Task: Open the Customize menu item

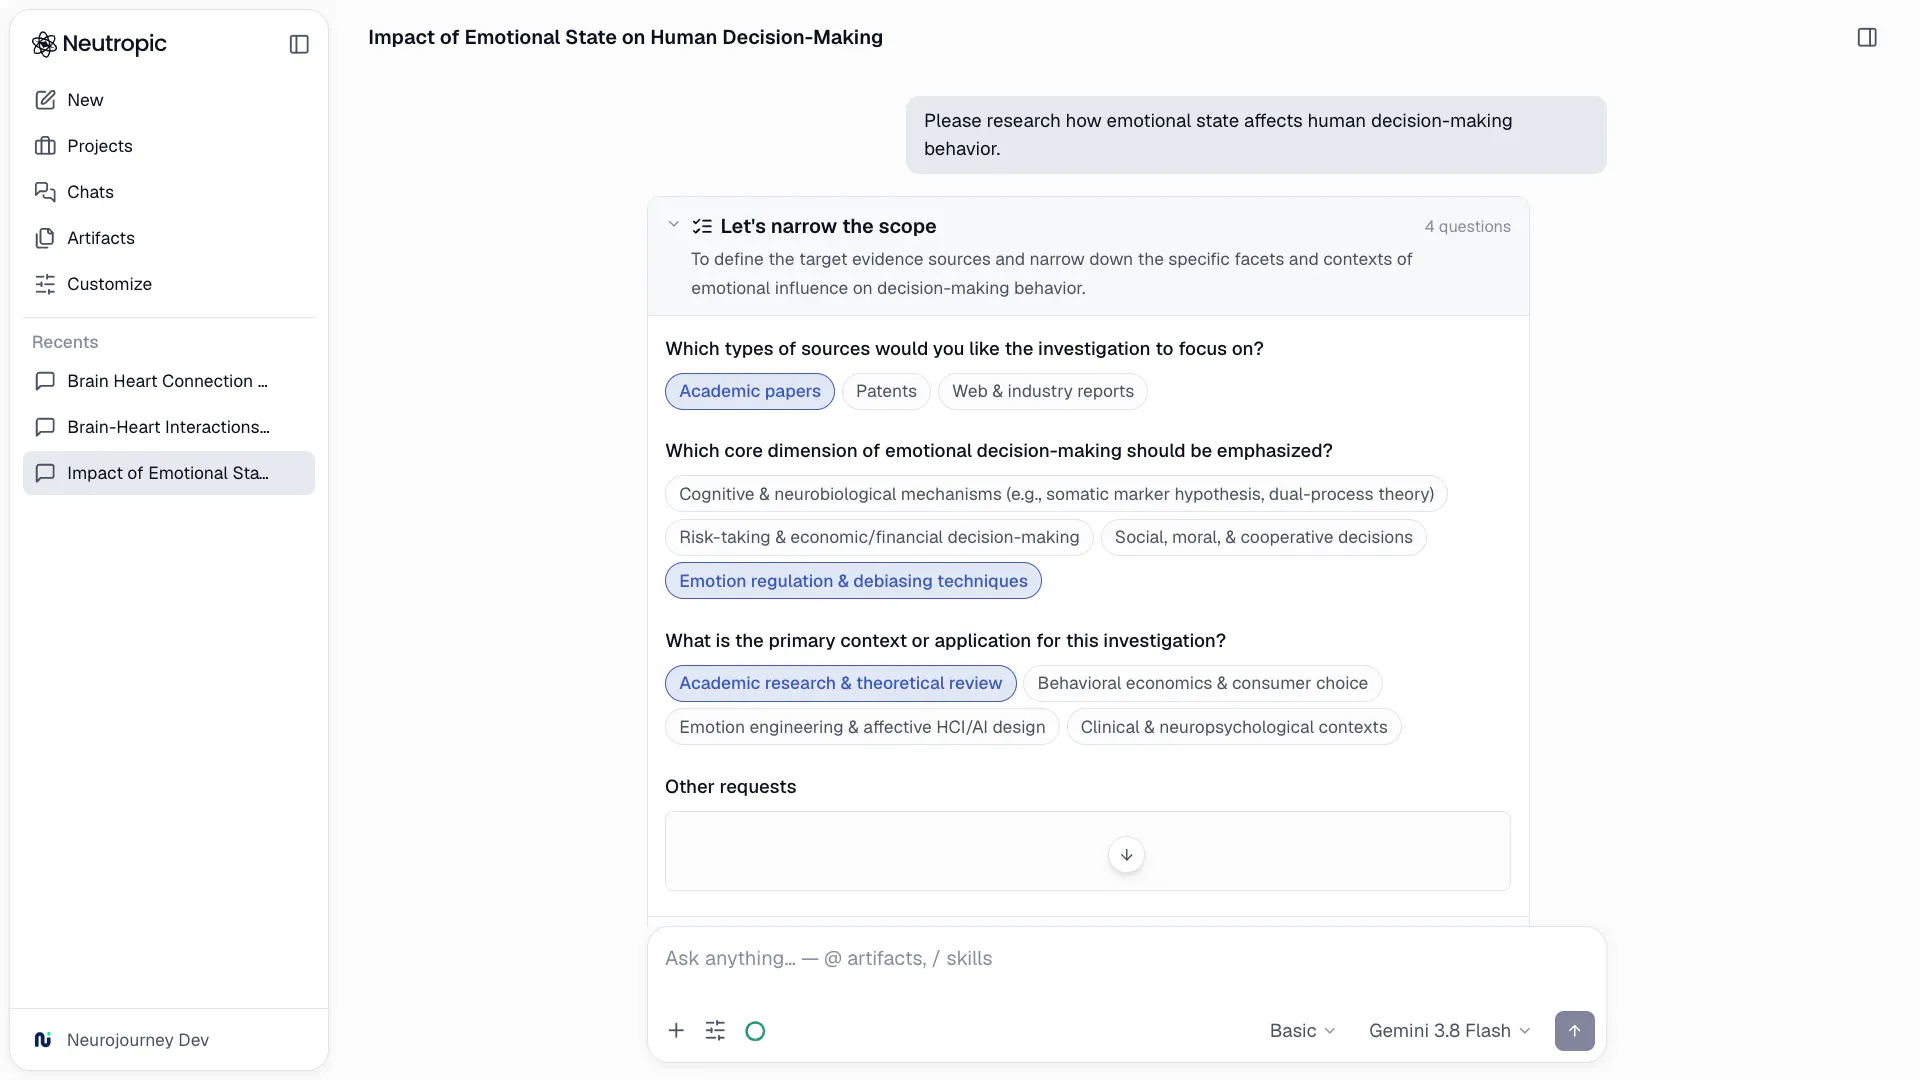Action: point(169,284)
